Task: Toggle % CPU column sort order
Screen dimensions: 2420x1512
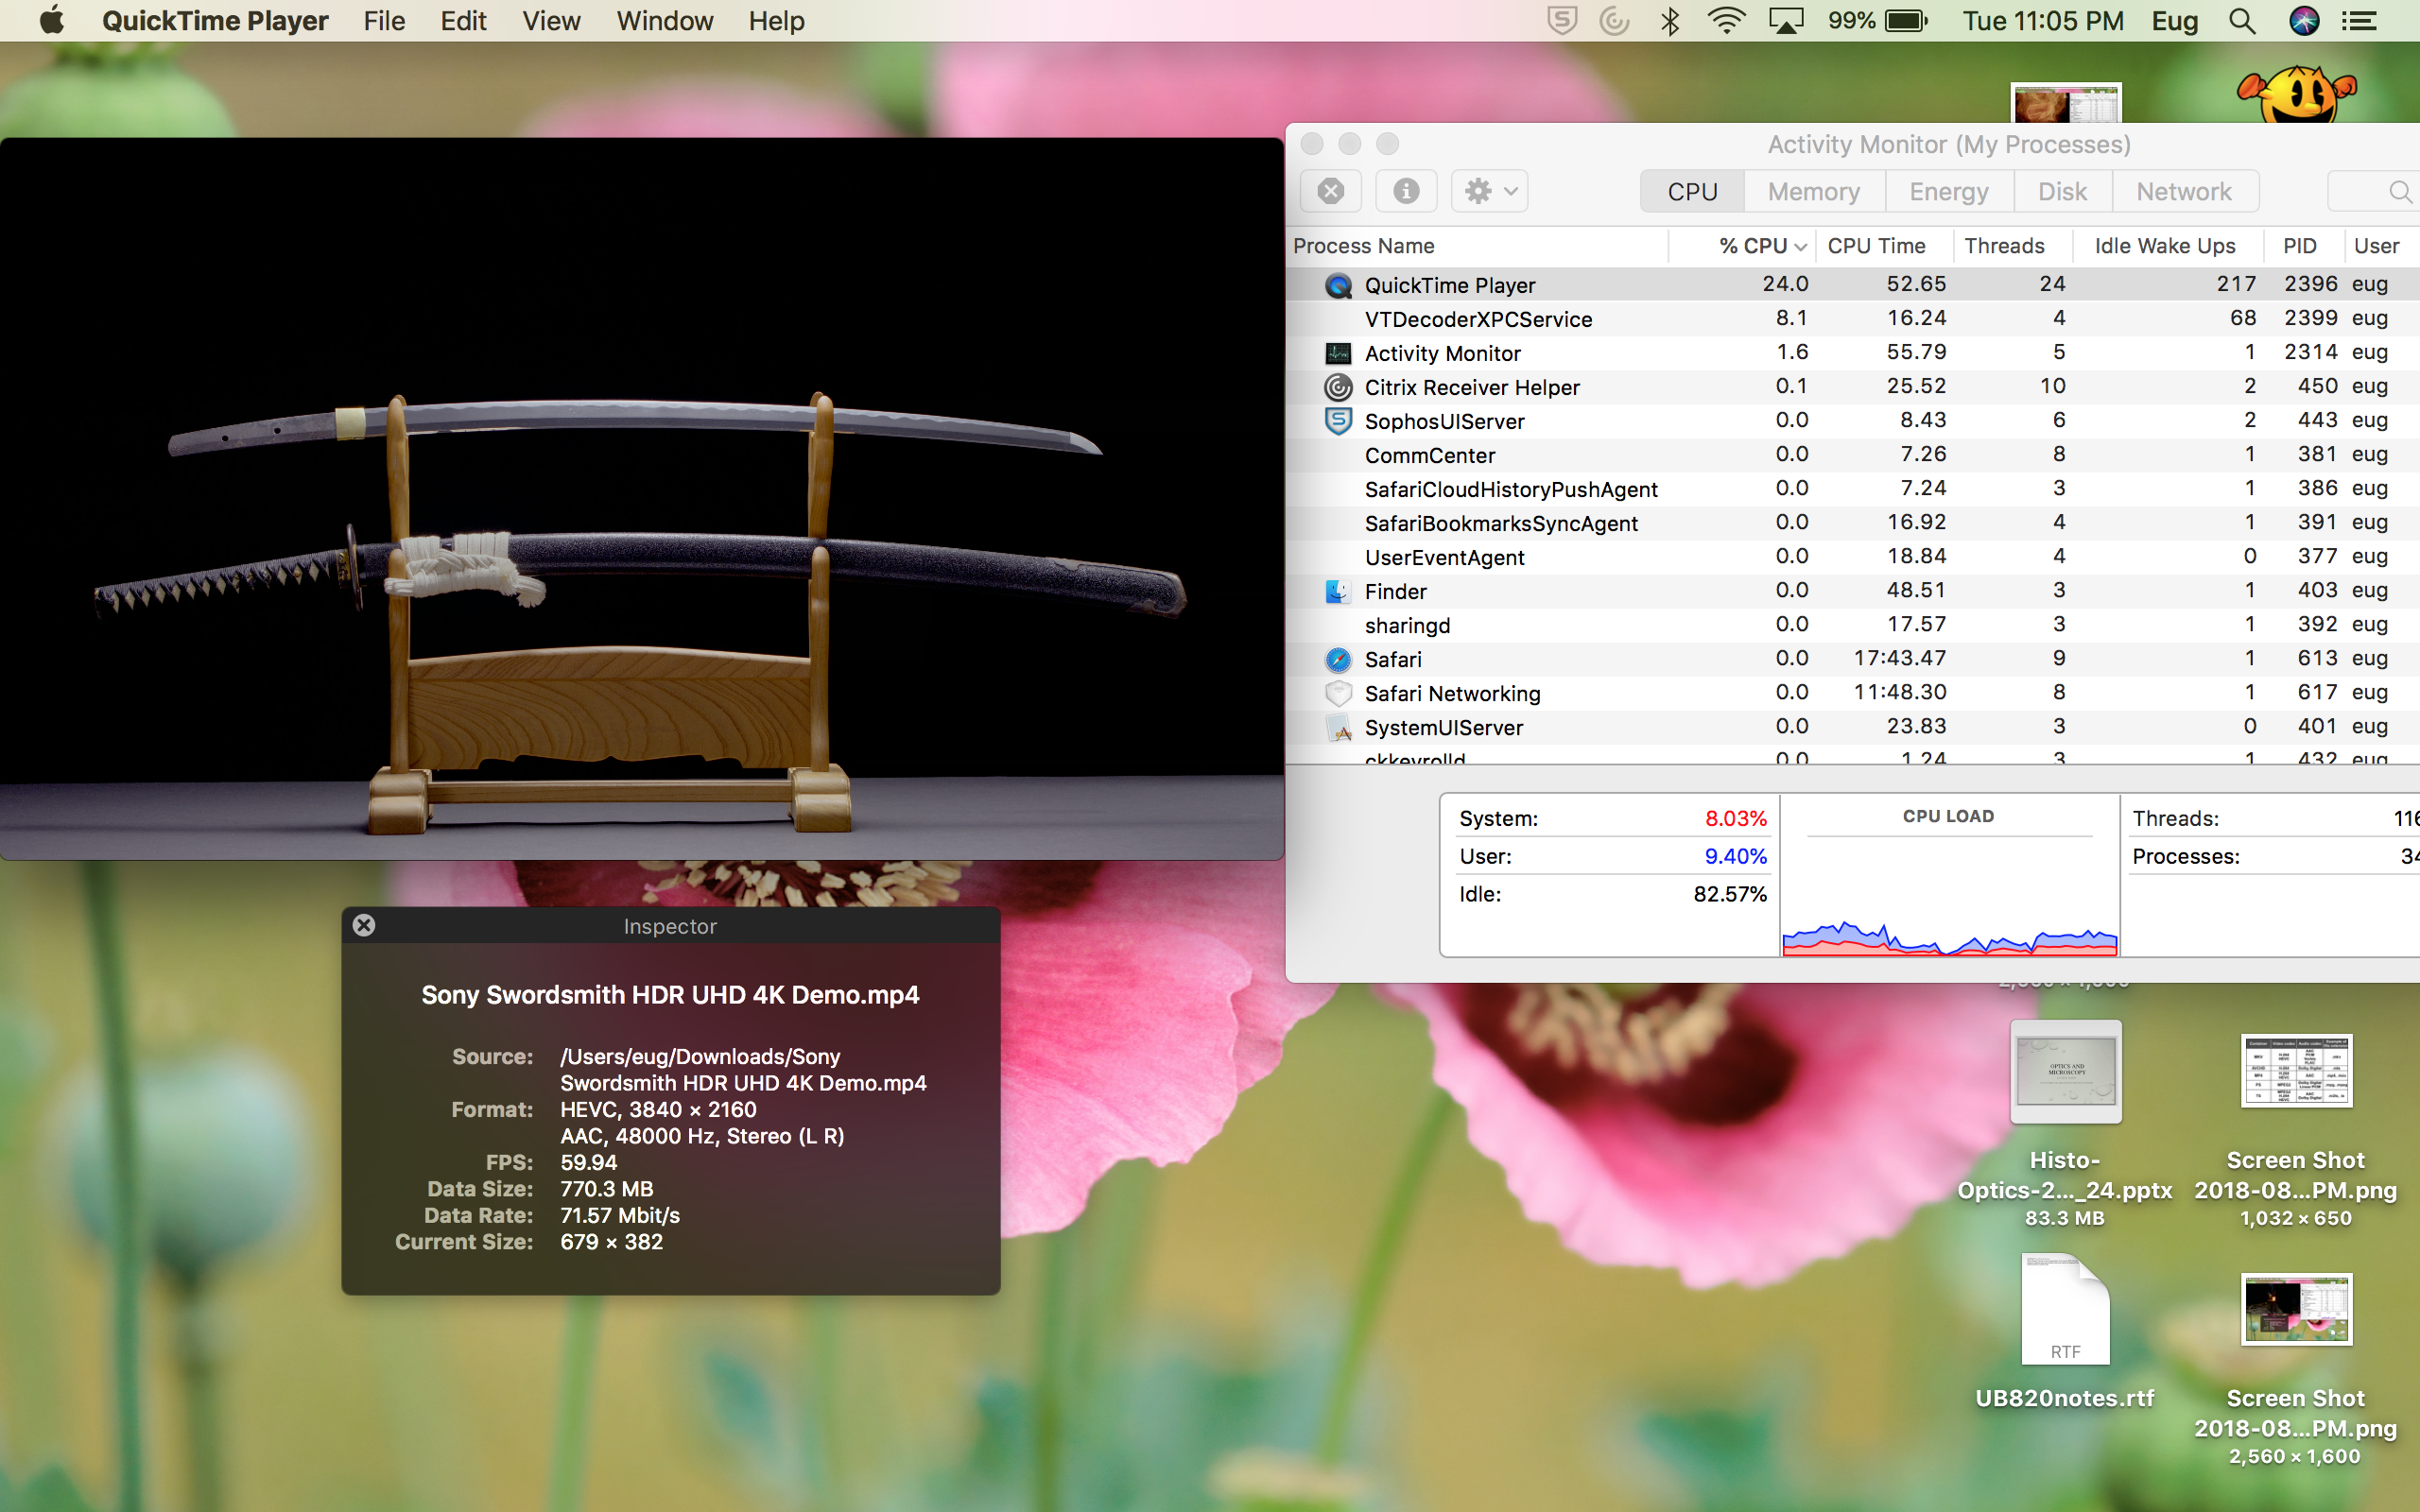Action: 1760,246
